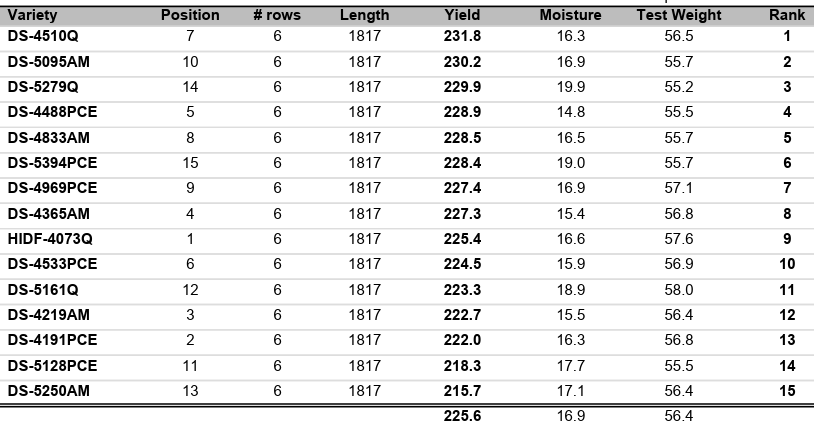
Task: Click the # rows column header
Action: 277,15
